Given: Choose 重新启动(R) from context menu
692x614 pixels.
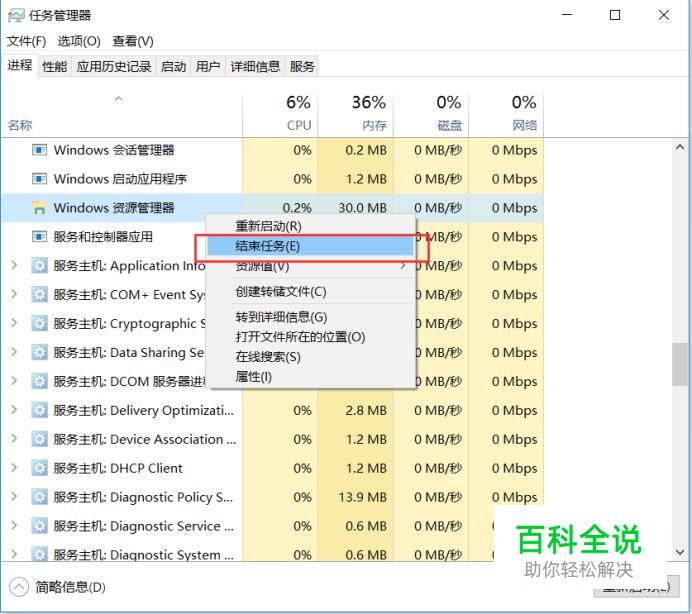Looking at the screenshot, I should pos(268,226).
